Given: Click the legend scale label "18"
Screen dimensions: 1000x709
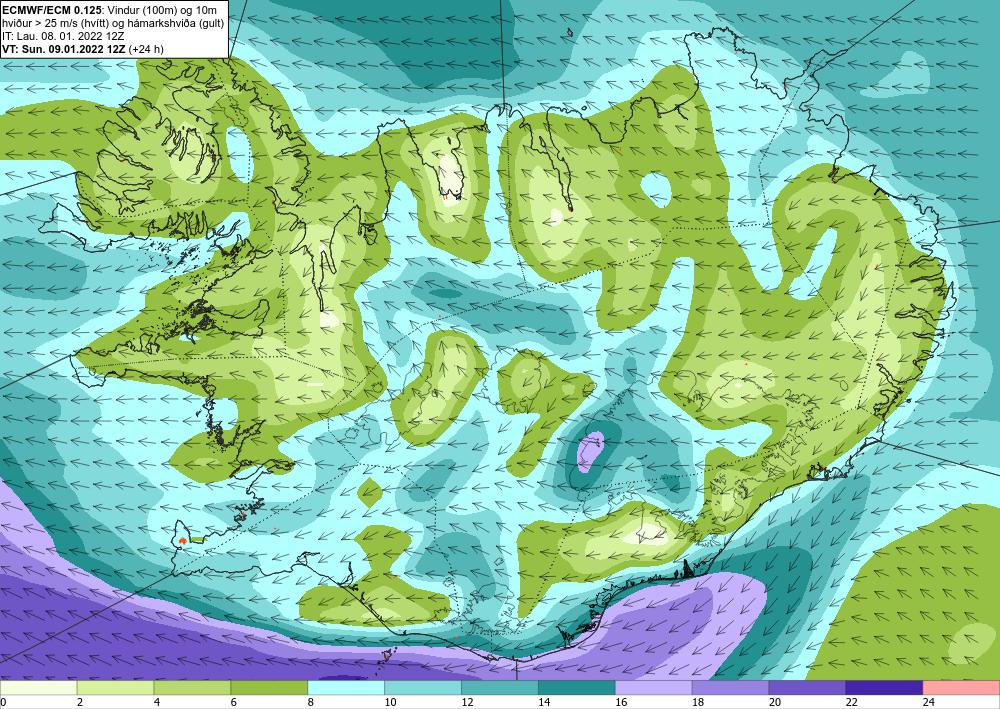Looking at the screenshot, I should point(698,702).
